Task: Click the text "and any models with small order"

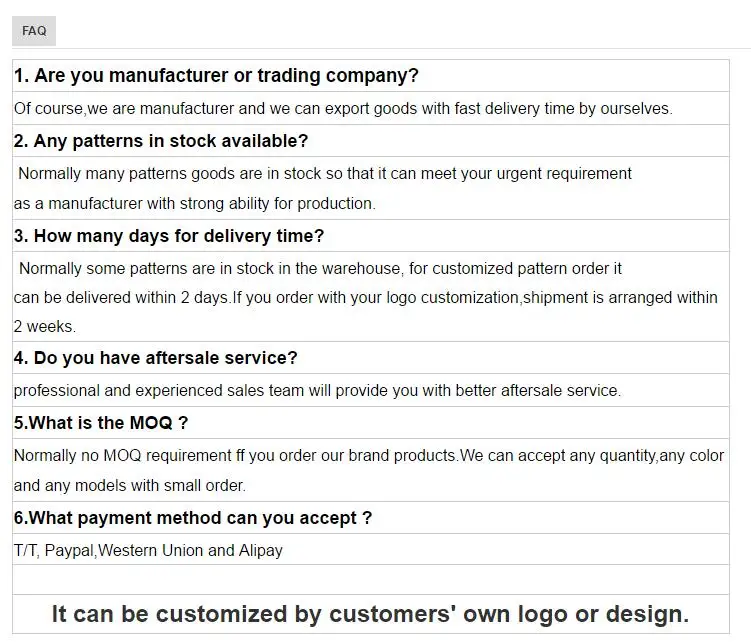Action: pyautogui.click(x=129, y=486)
